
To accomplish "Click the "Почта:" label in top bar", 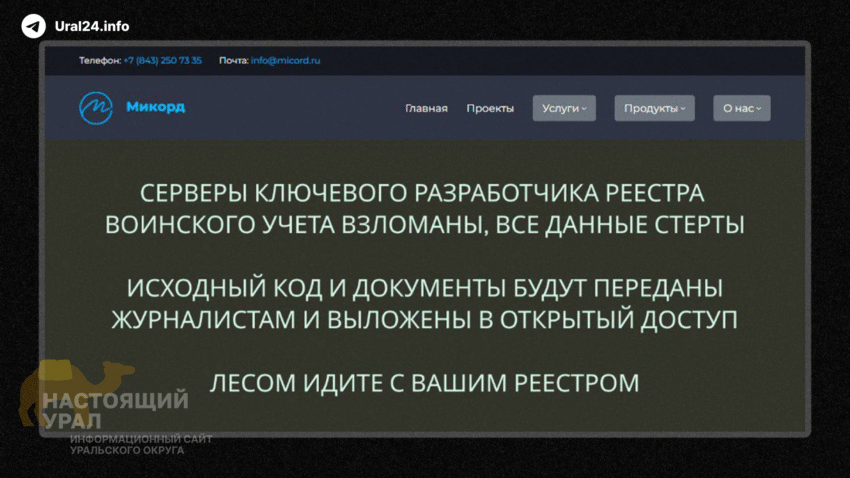I will (233, 61).
